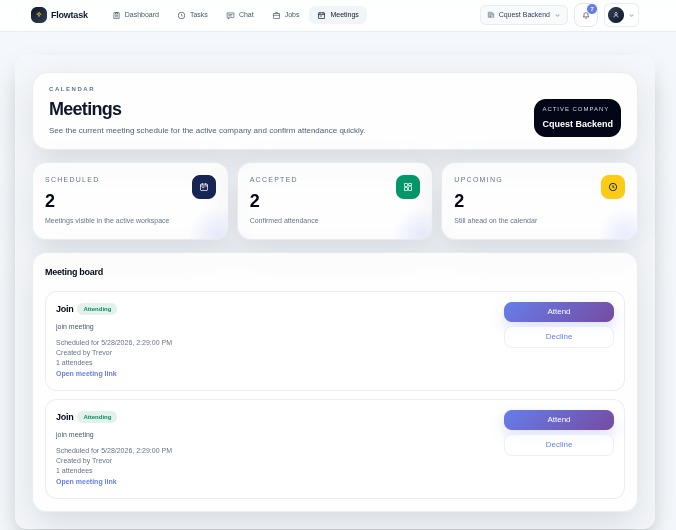Click the Accepted count number 2
This screenshot has height=530, width=676.
pyautogui.click(x=254, y=201)
